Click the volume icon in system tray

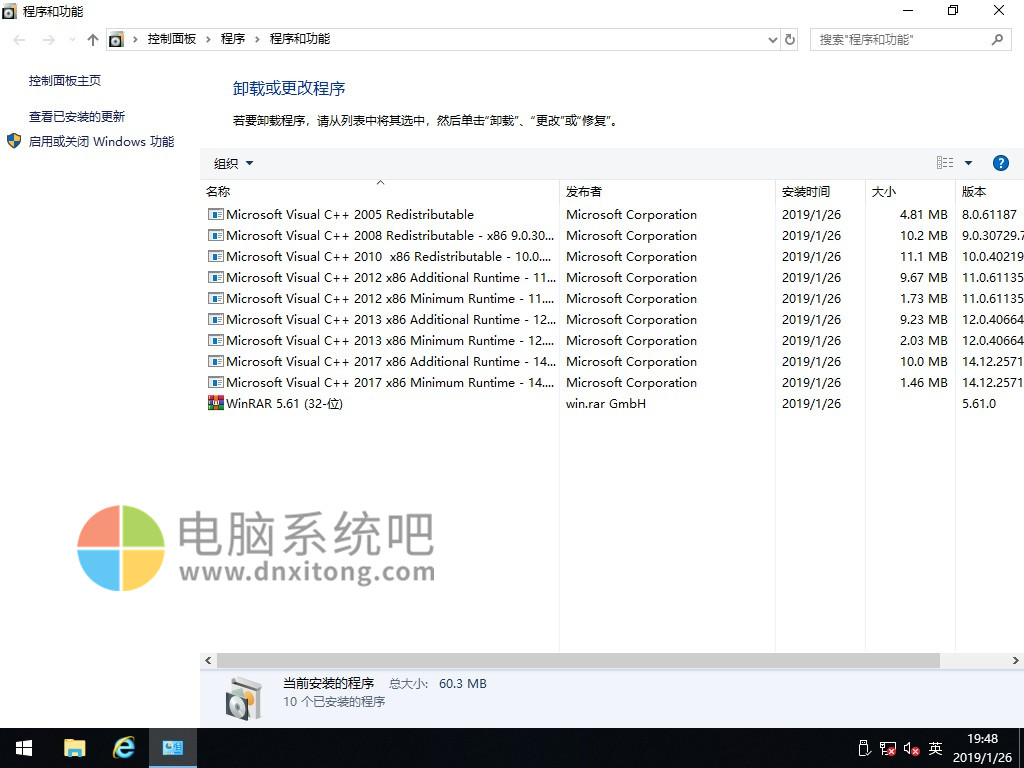(x=911, y=748)
